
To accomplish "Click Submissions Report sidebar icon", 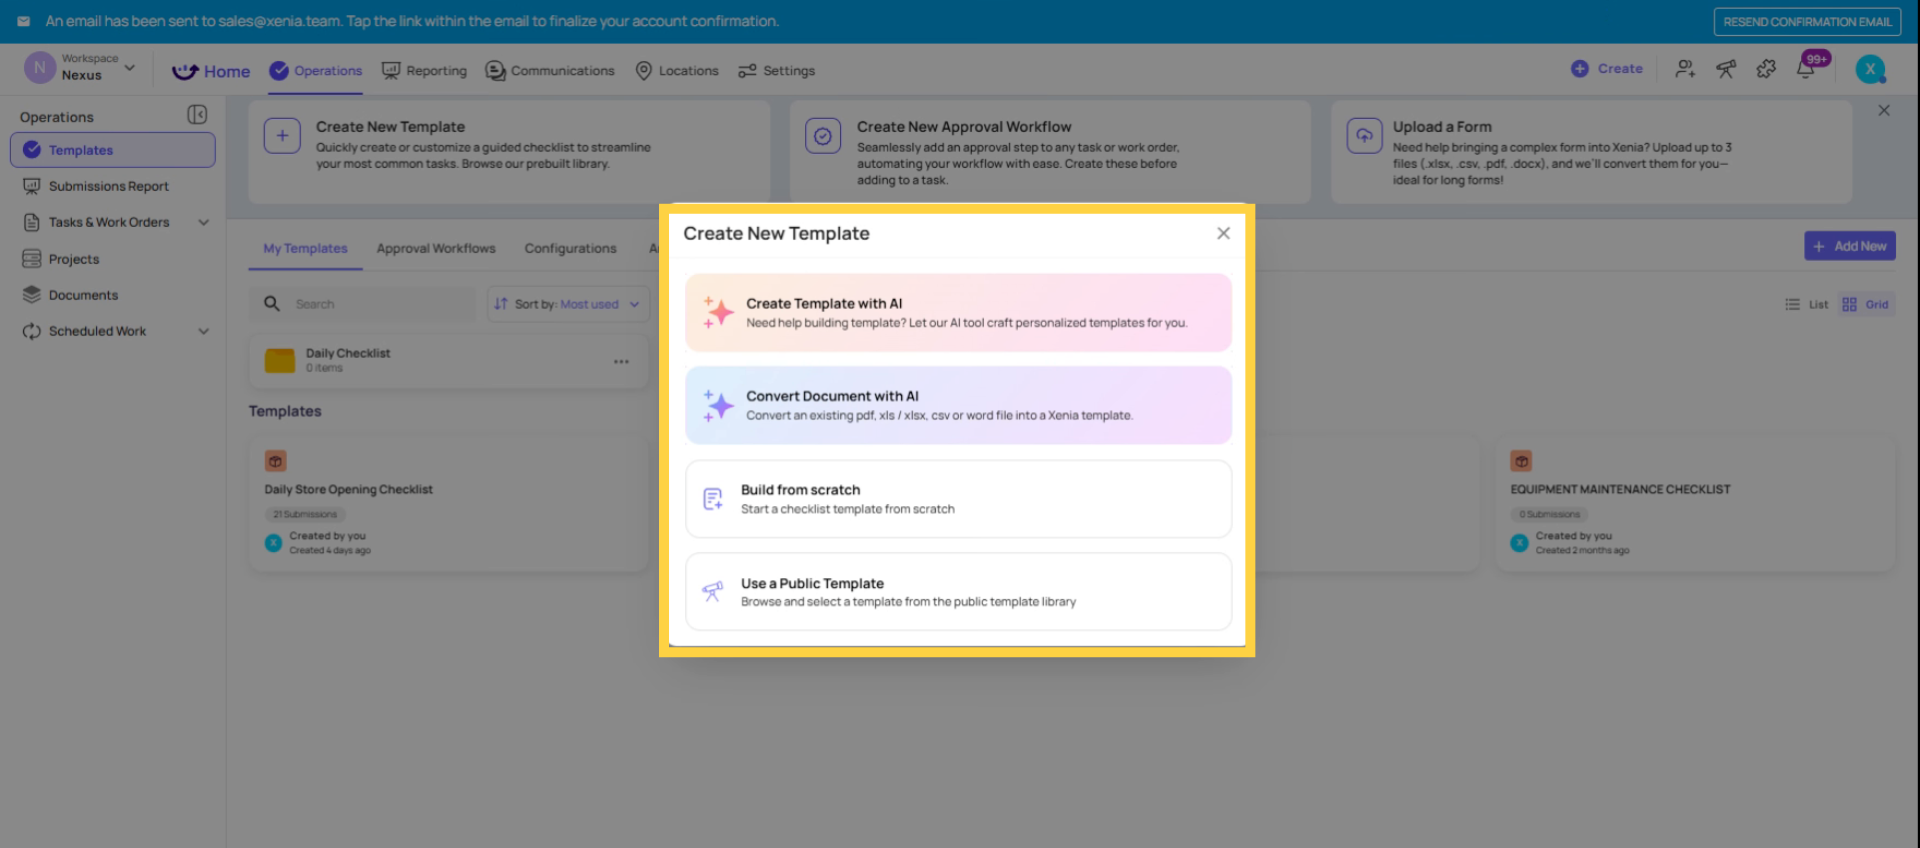I will tap(32, 186).
